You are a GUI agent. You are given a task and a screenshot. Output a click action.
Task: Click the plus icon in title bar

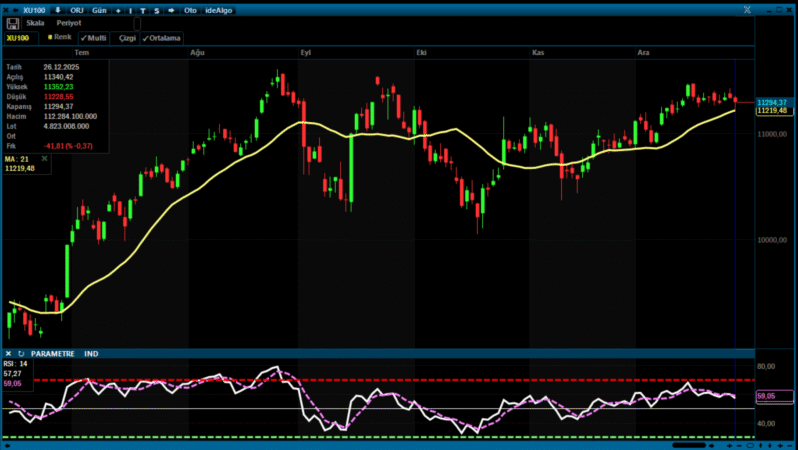tap(119, 9)
